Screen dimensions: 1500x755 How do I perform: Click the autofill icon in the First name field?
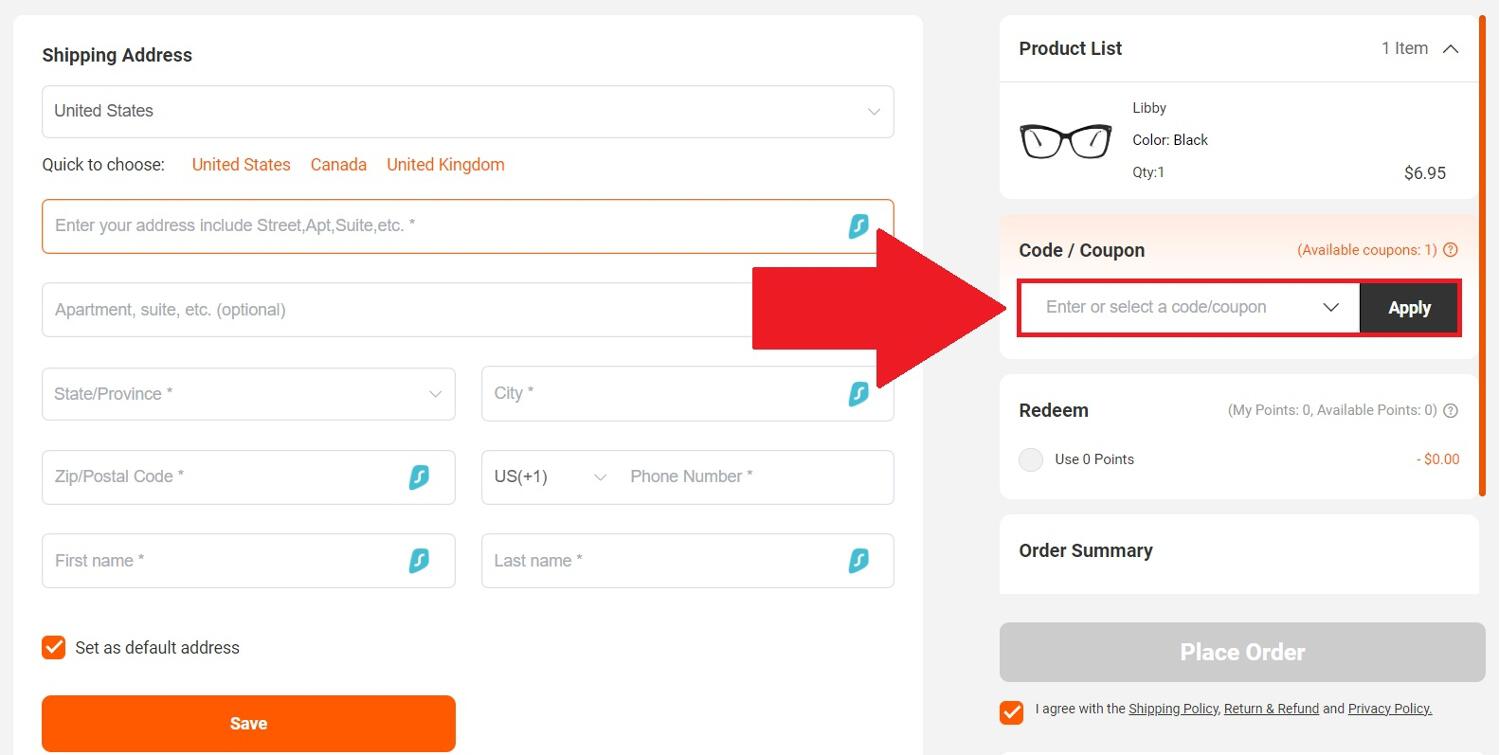(420, 561)
